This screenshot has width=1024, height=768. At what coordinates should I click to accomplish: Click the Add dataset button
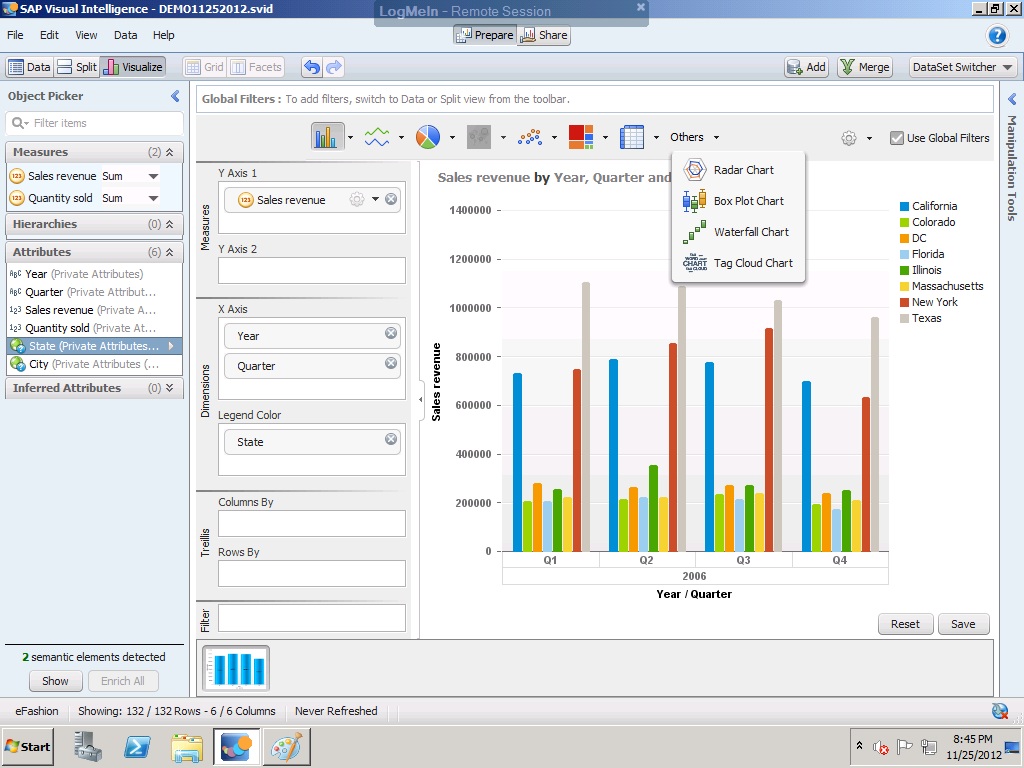(x=807, y=67)
